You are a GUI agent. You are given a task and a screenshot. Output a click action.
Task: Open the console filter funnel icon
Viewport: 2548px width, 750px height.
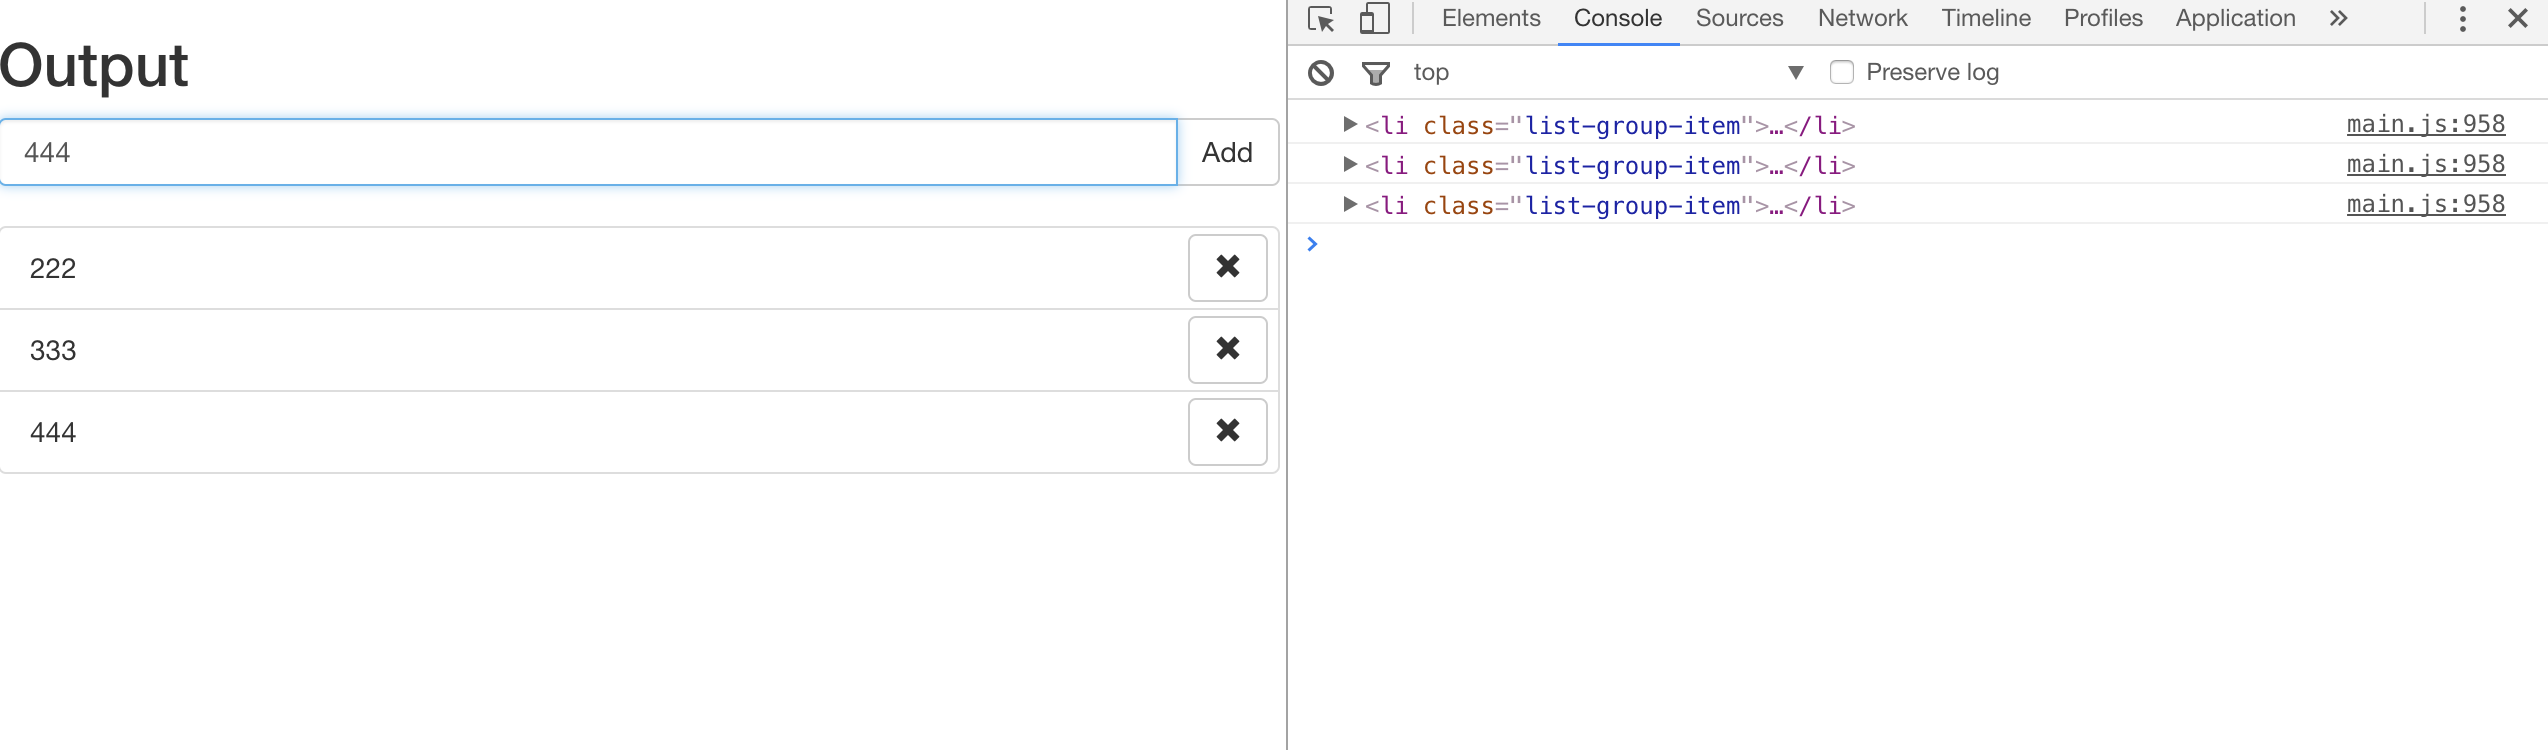[1375, 72]
